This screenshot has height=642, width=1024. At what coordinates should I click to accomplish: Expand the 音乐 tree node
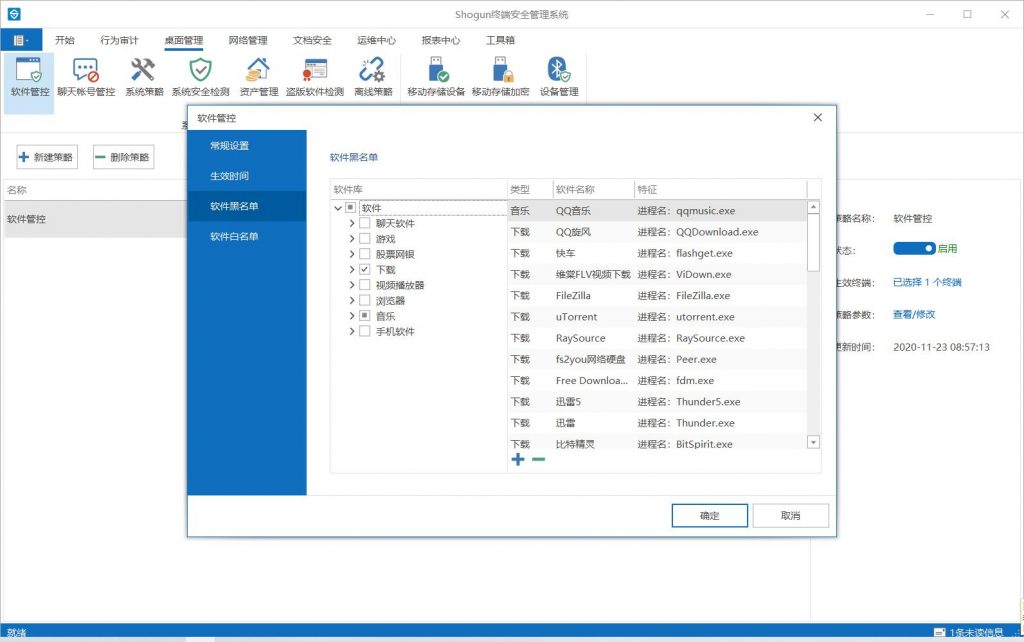pos(352,316)
